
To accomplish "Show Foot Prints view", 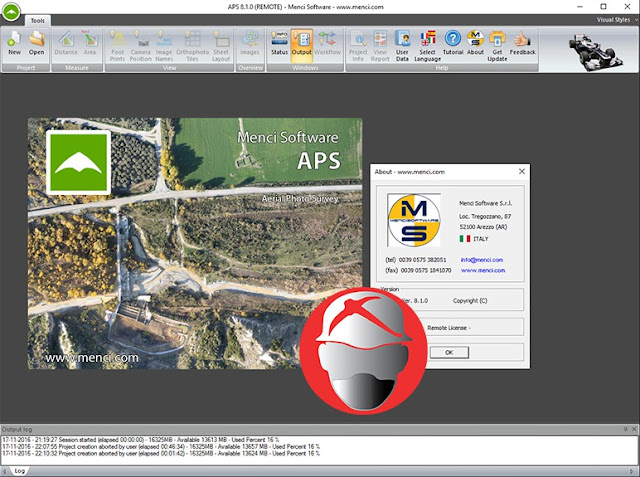I will coord(117,46).
